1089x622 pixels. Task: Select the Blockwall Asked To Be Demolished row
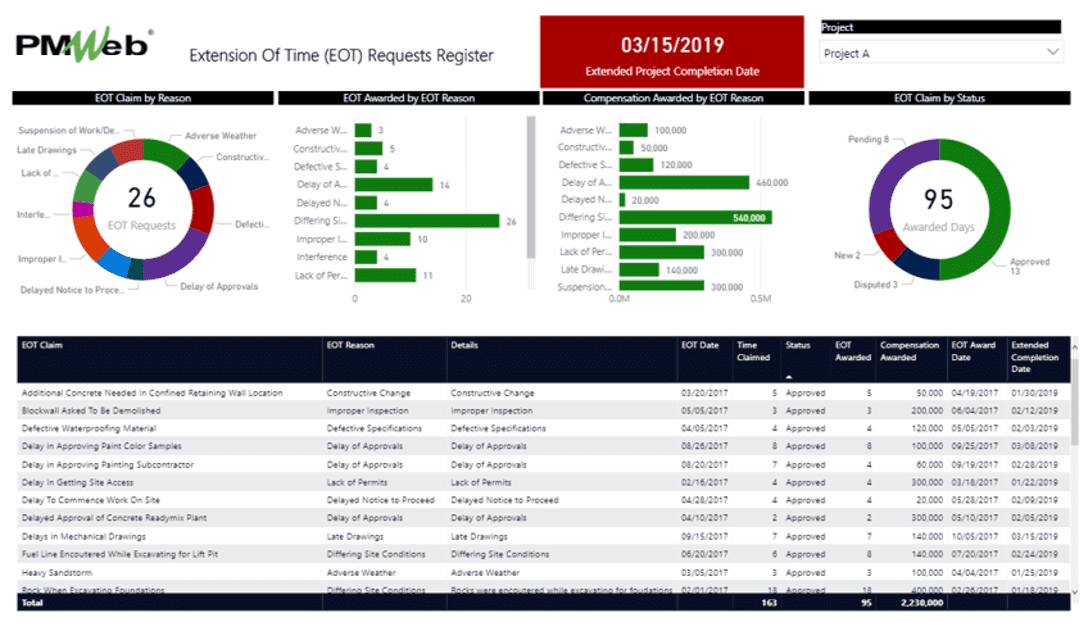(x=90, y=411)
